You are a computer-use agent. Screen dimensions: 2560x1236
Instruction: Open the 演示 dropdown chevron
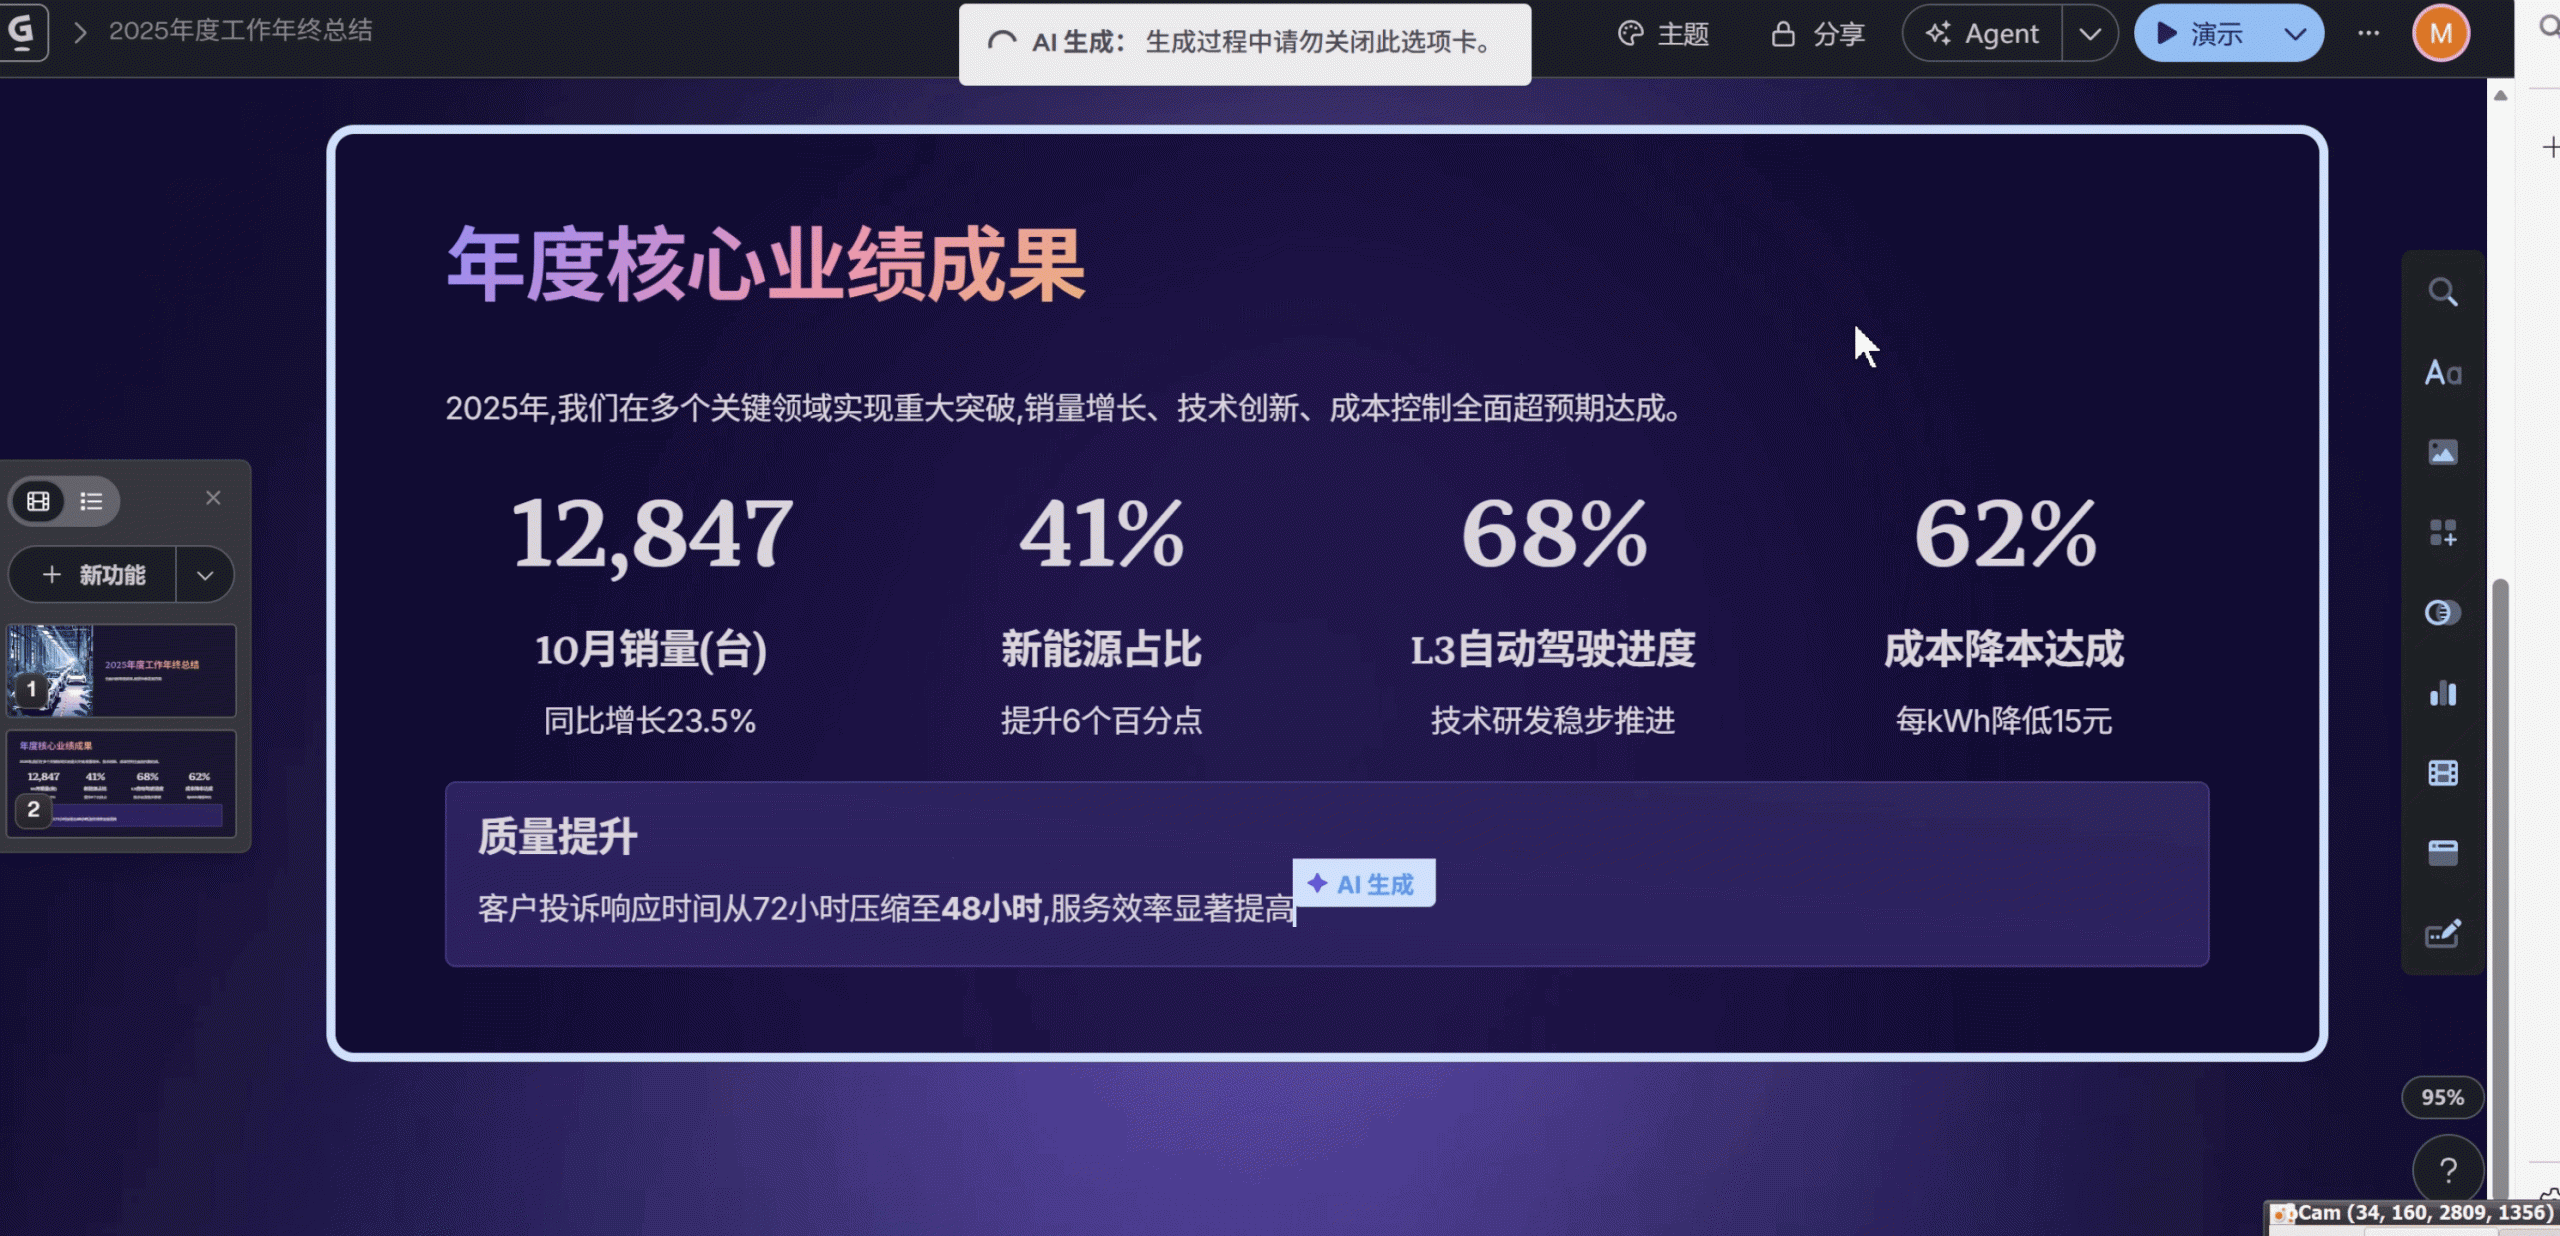pyautogui.click(x=2296, y=33)
